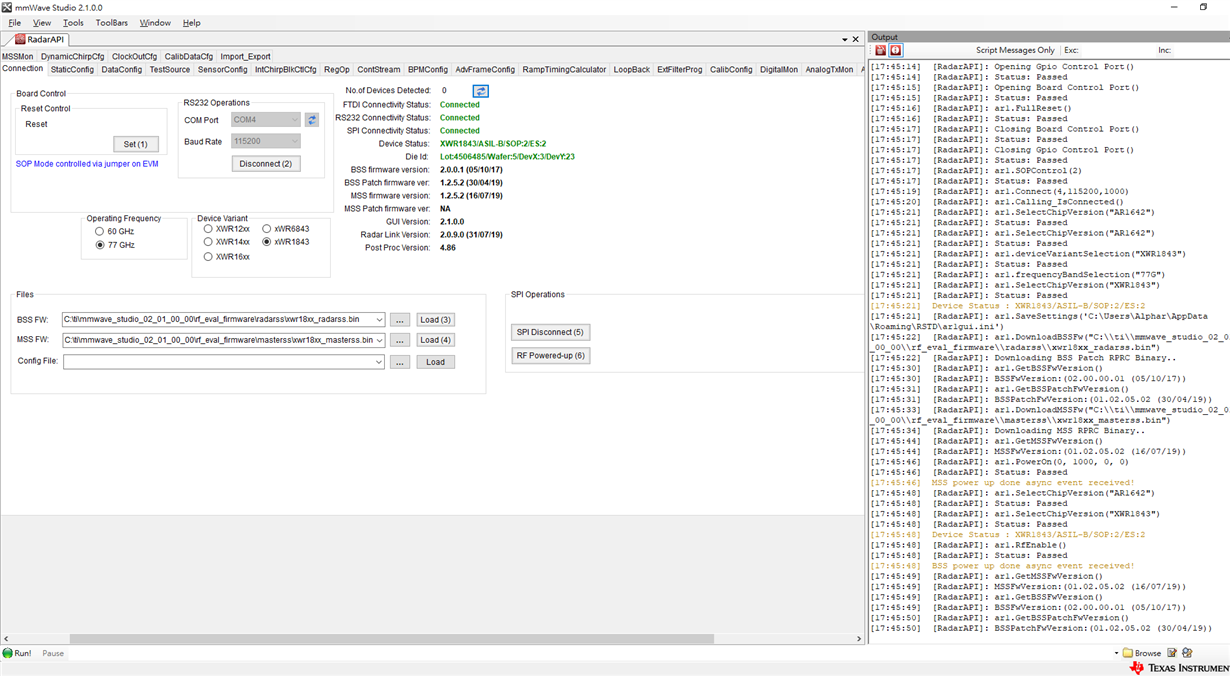Toggle the red info icon in Output toolbar

(896, 50)
